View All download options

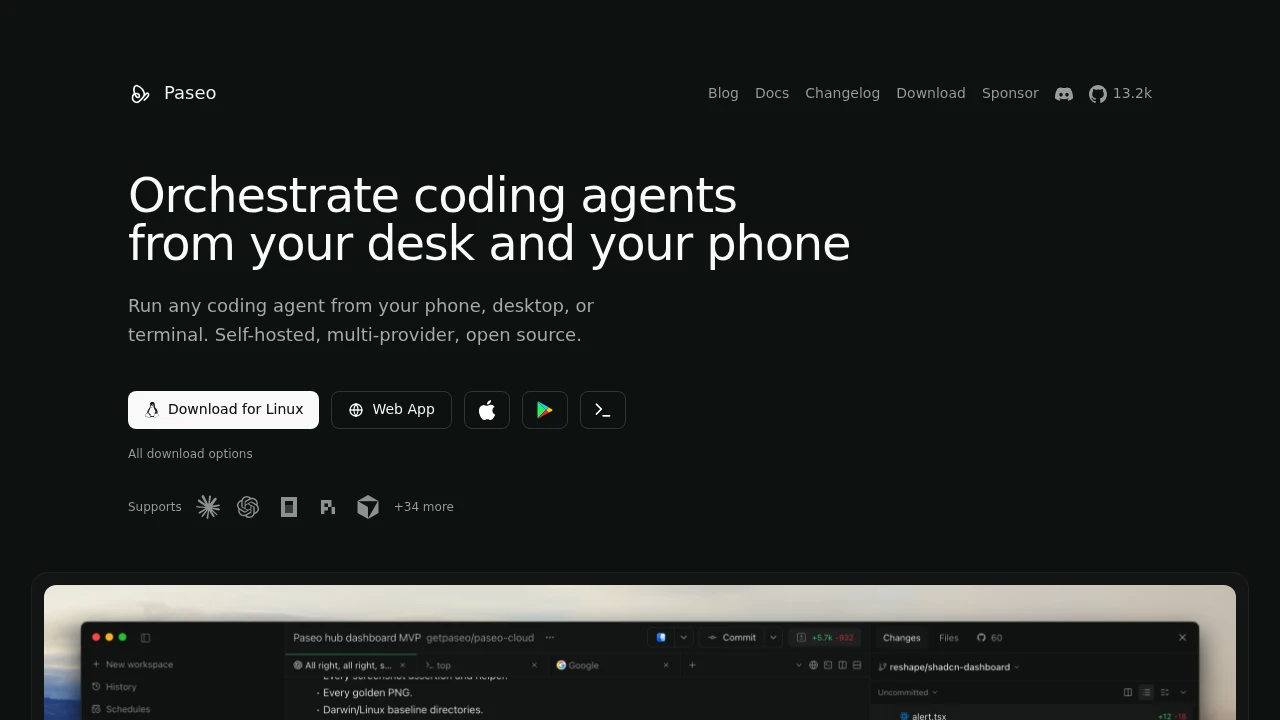tap(190, 454)
